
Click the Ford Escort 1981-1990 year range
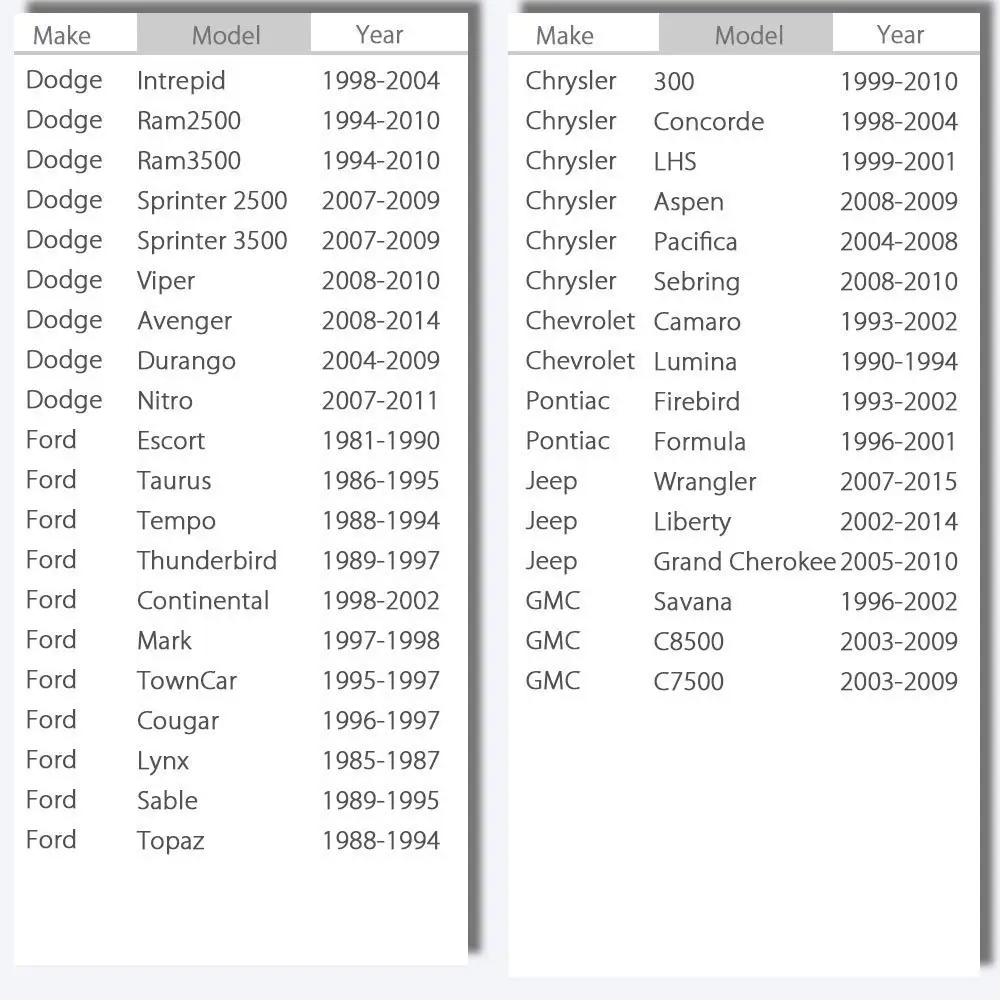point(381,441)
